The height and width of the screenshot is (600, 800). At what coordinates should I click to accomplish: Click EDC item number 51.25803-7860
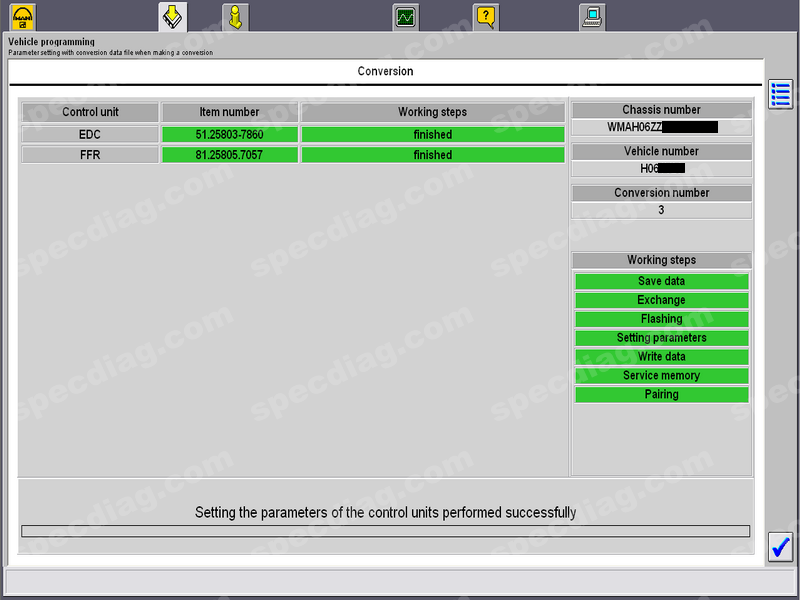tap(230, 135)
